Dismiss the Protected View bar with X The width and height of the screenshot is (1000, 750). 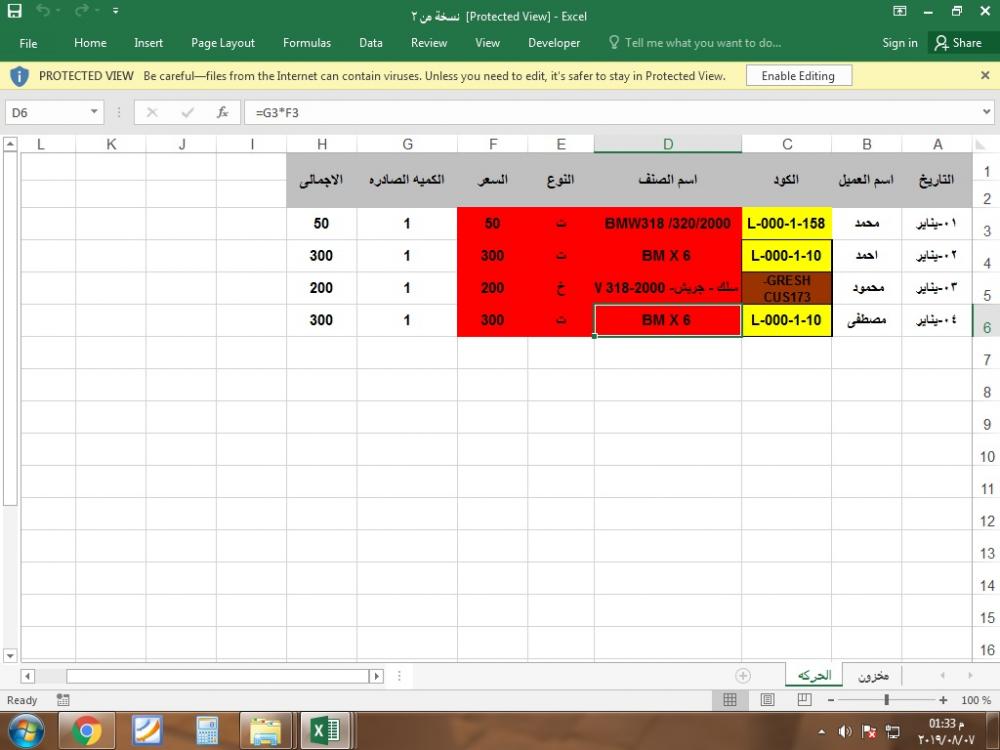(985, 75)
